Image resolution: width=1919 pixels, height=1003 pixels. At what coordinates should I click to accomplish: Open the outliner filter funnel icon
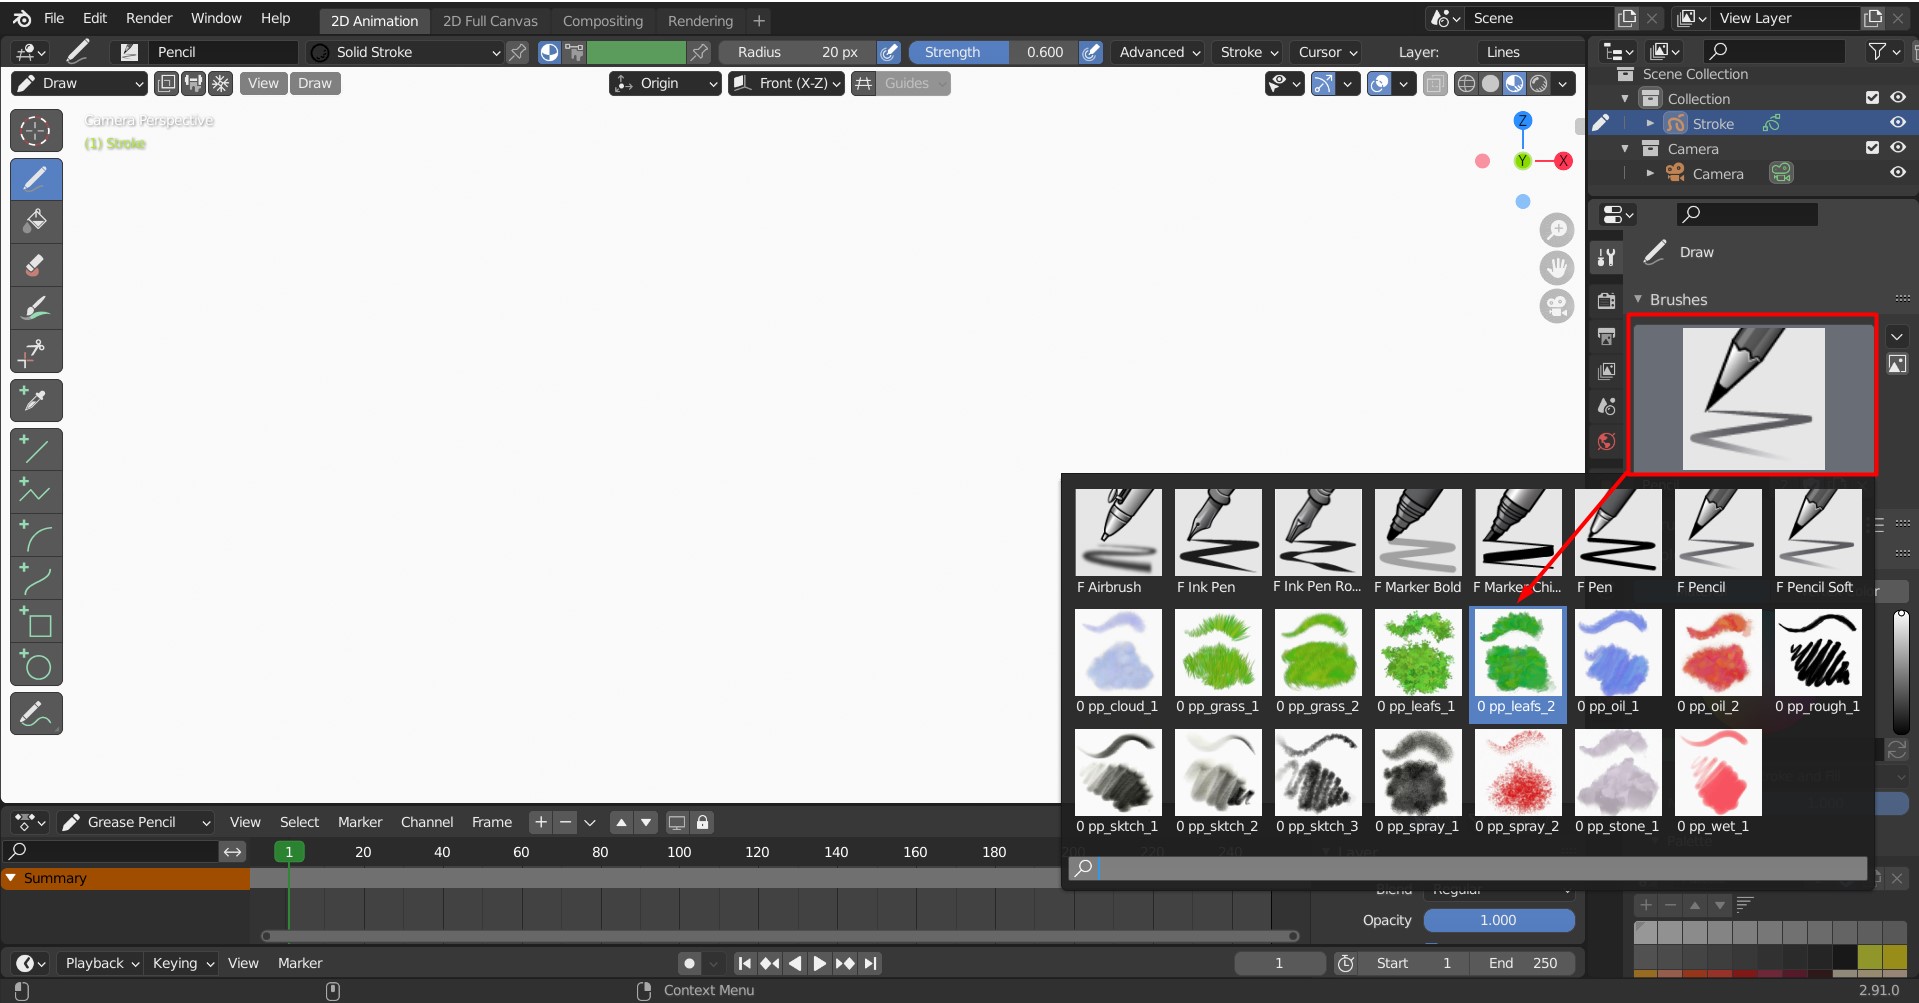pos(1883,51)
